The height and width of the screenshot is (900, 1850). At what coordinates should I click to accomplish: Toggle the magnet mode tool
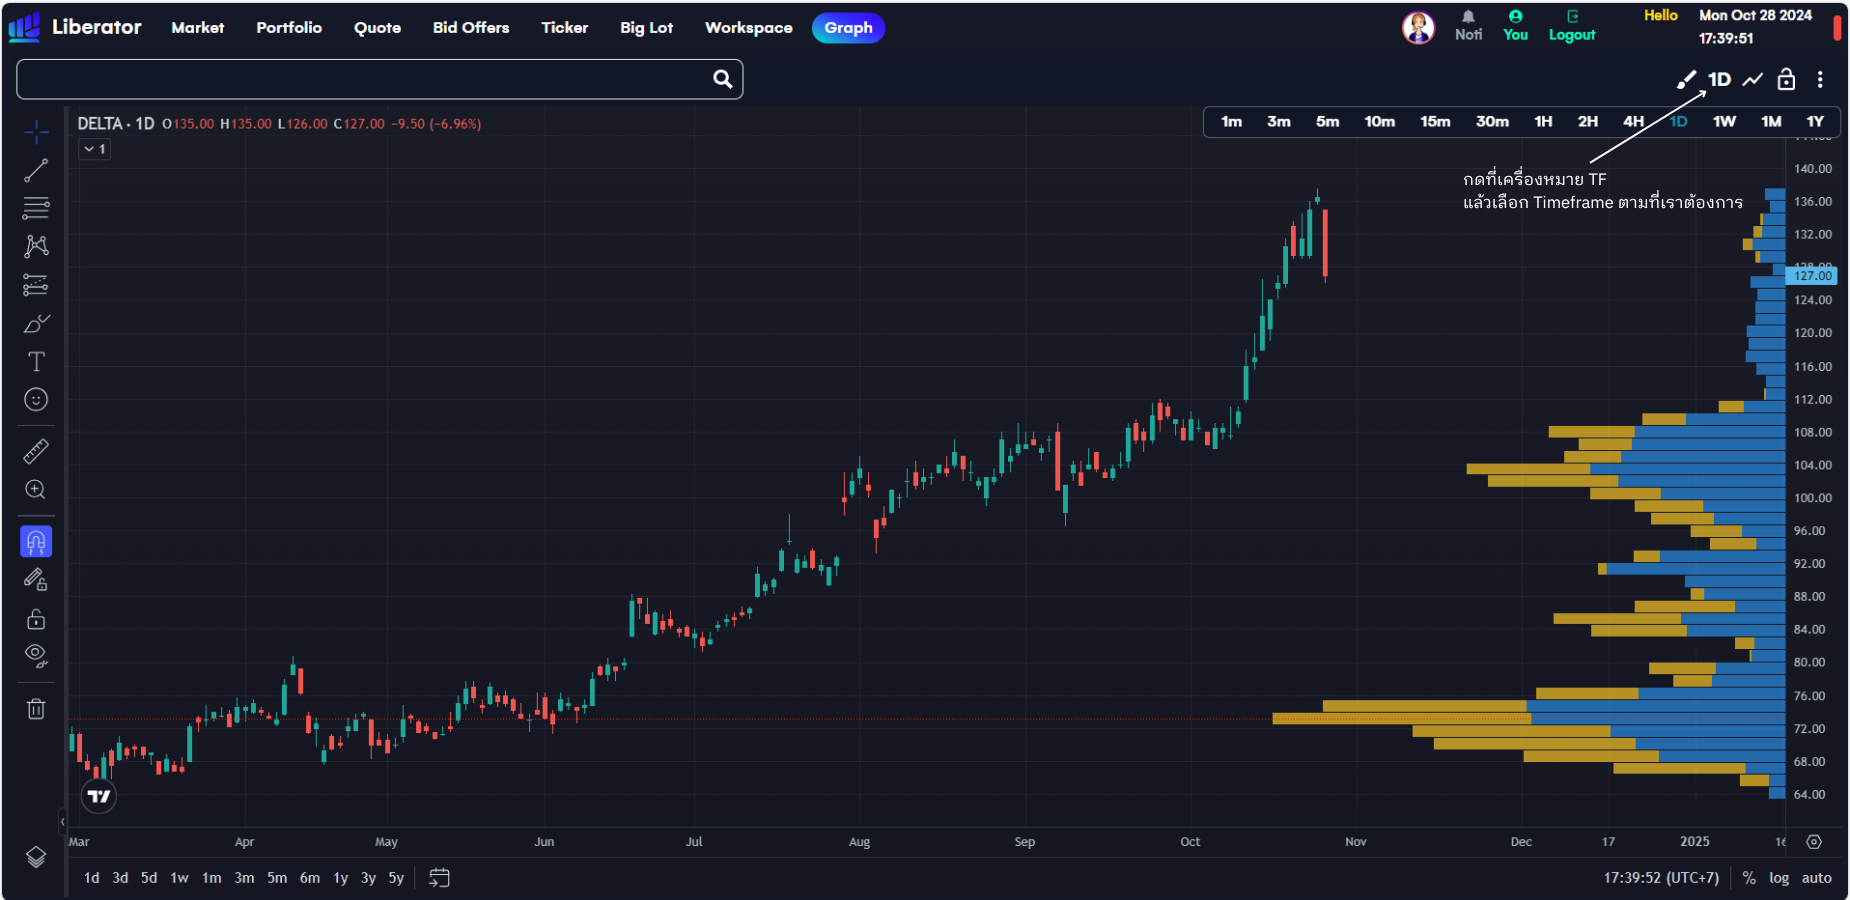36,542
